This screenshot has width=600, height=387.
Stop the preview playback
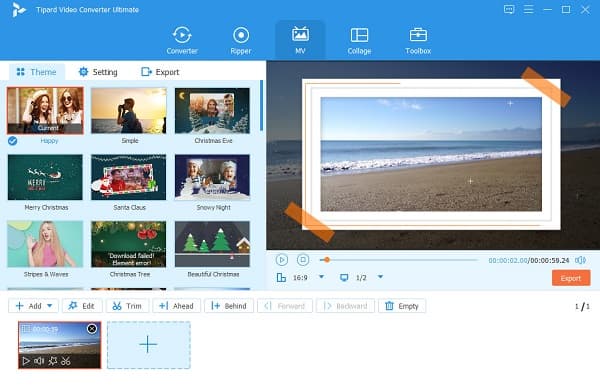[303, 260]
